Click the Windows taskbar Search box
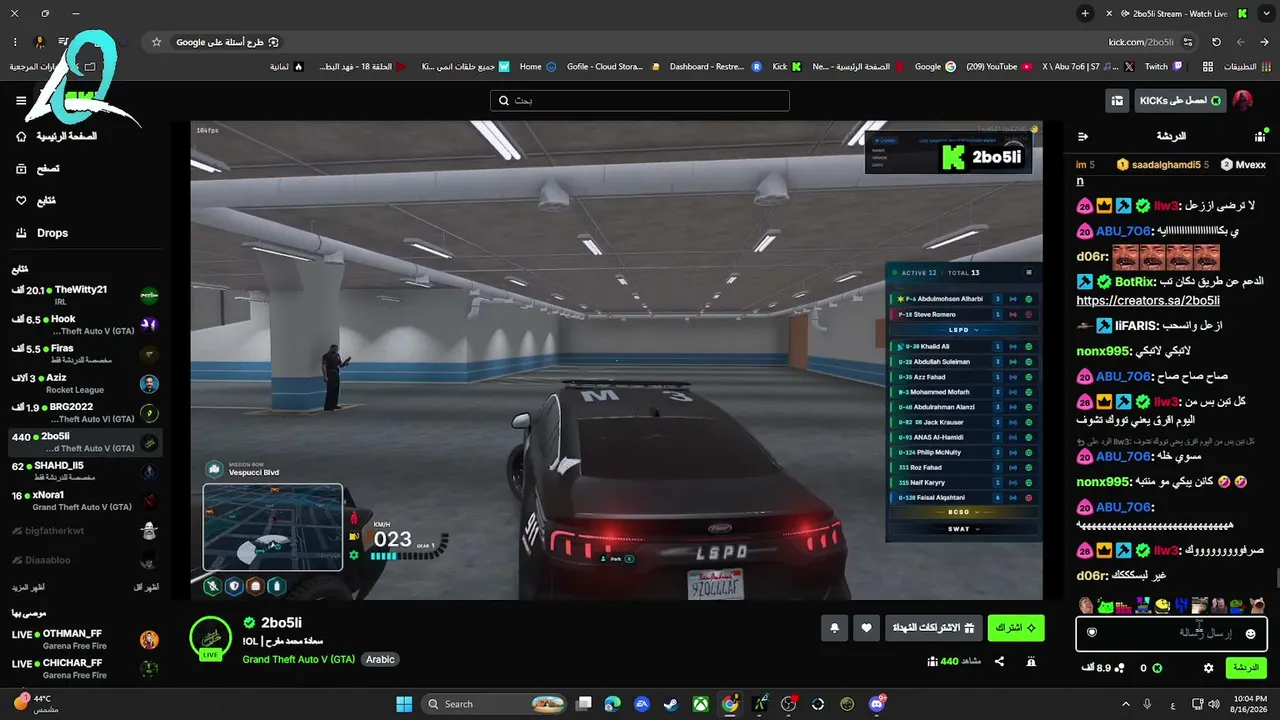This screenshot has width=1280, height=720. click(496, 704)
